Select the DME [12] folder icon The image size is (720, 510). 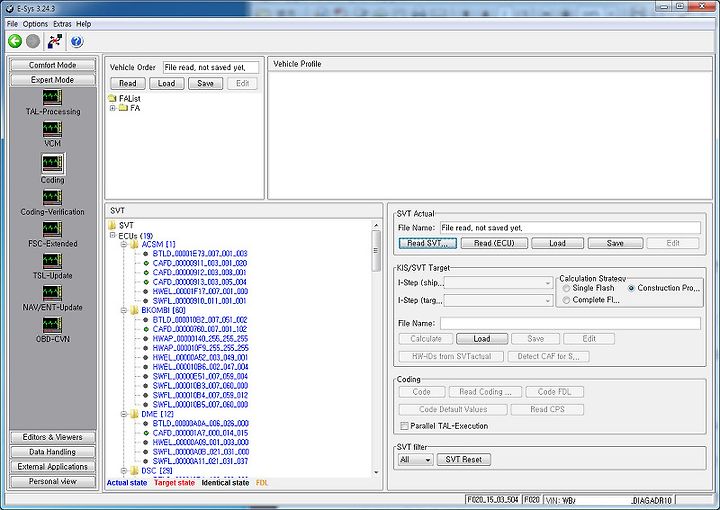[134, 414]
